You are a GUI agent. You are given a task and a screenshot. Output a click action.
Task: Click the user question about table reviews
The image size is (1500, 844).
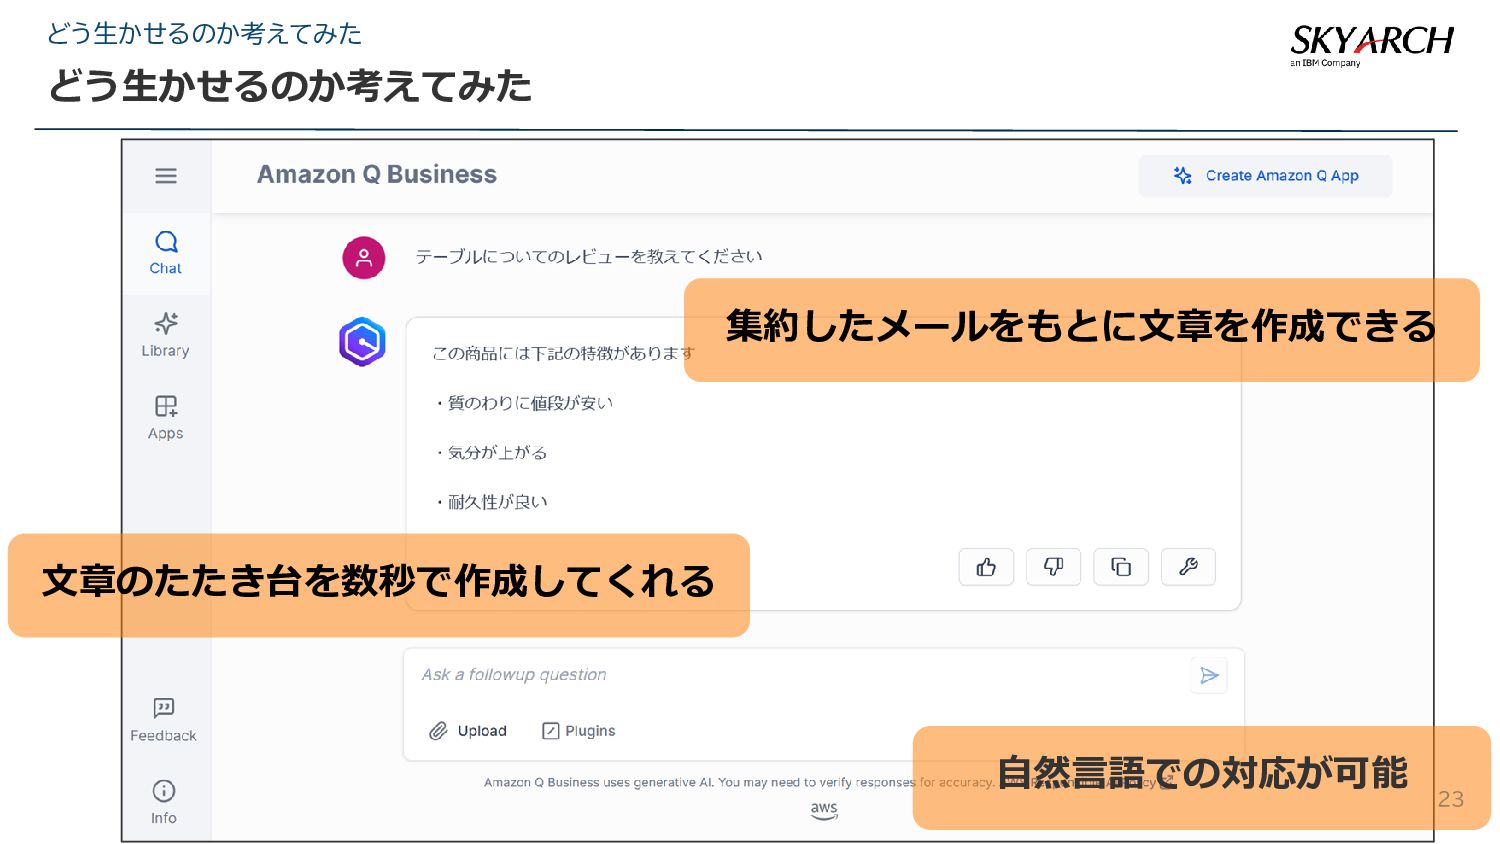click(589, 257)
